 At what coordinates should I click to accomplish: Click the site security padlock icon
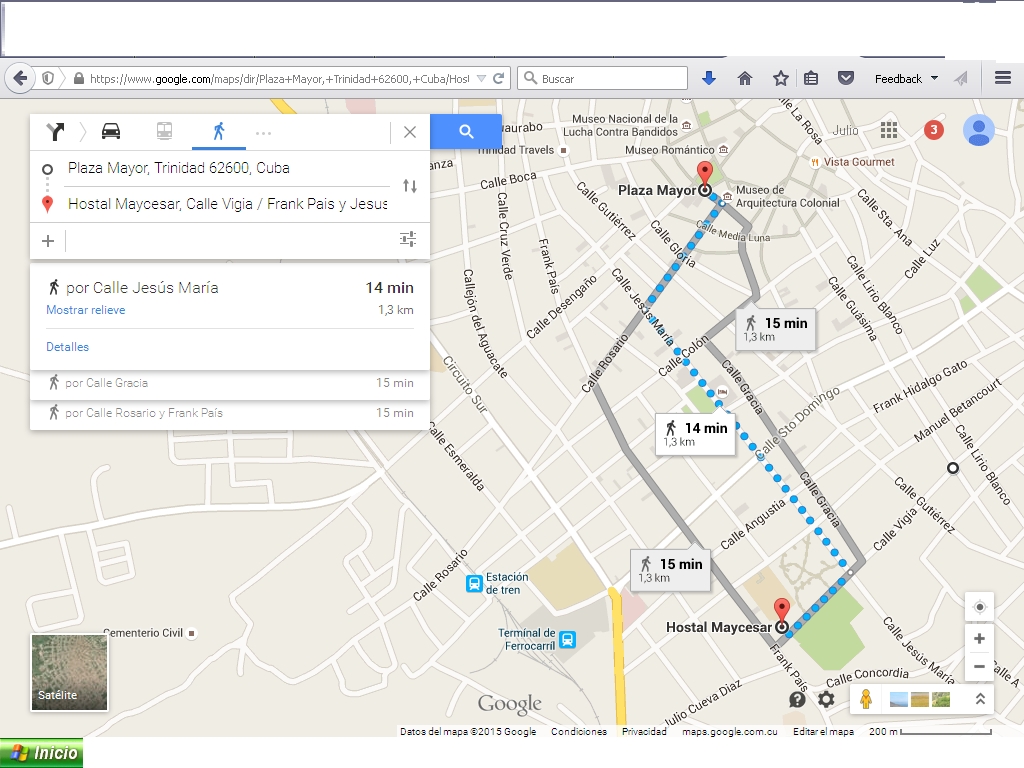coord(78,78)
